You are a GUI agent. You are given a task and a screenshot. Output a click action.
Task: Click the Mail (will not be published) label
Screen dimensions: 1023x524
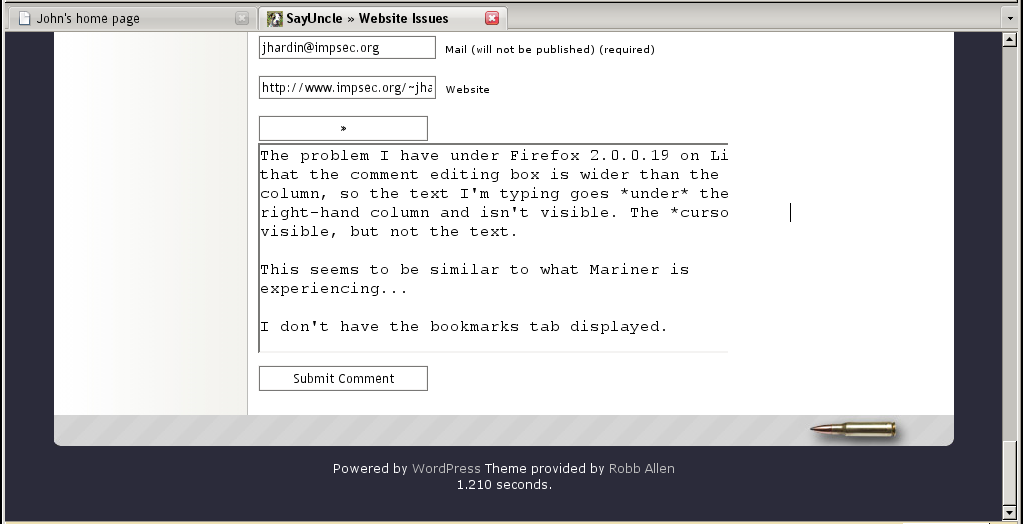[x=549, y=50]
